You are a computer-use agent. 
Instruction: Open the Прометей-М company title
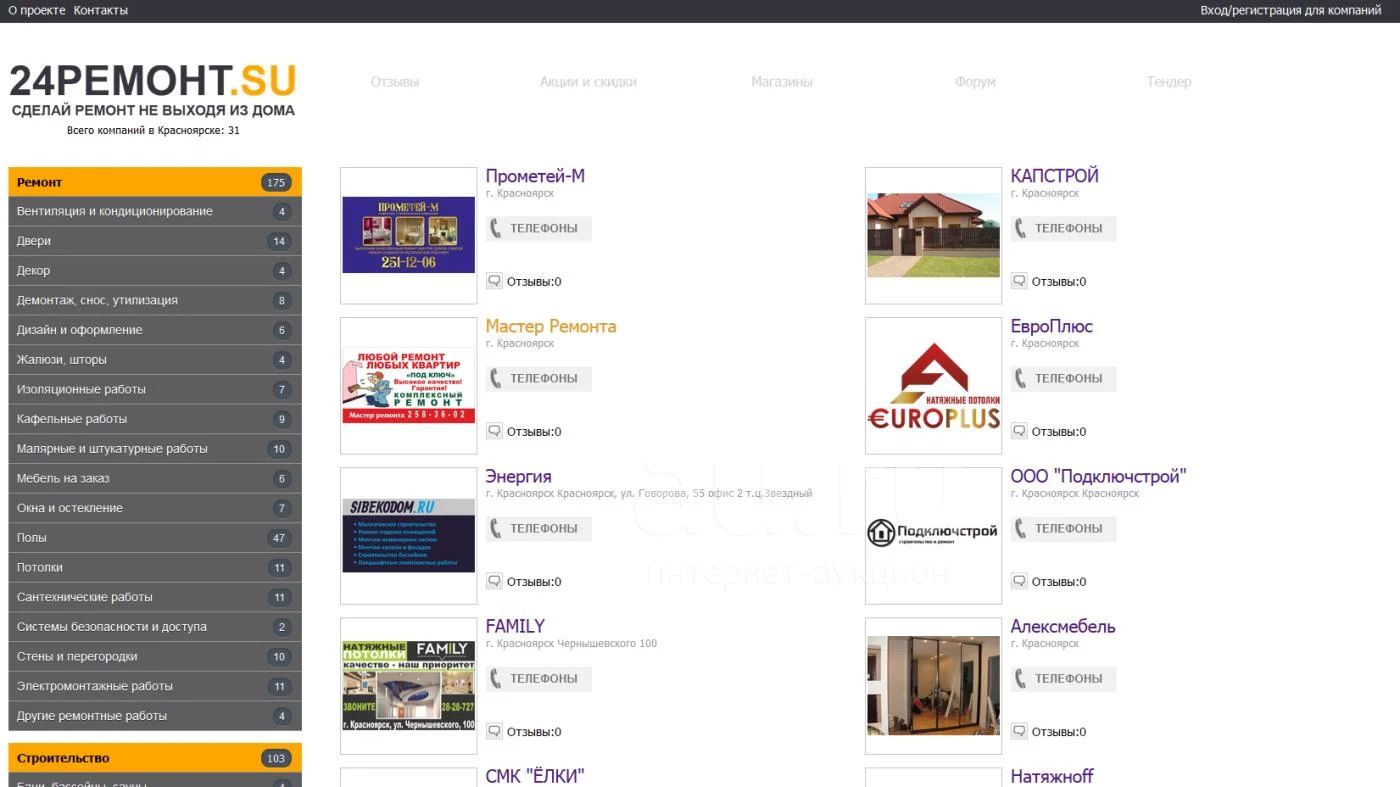(x=535, y=176)
